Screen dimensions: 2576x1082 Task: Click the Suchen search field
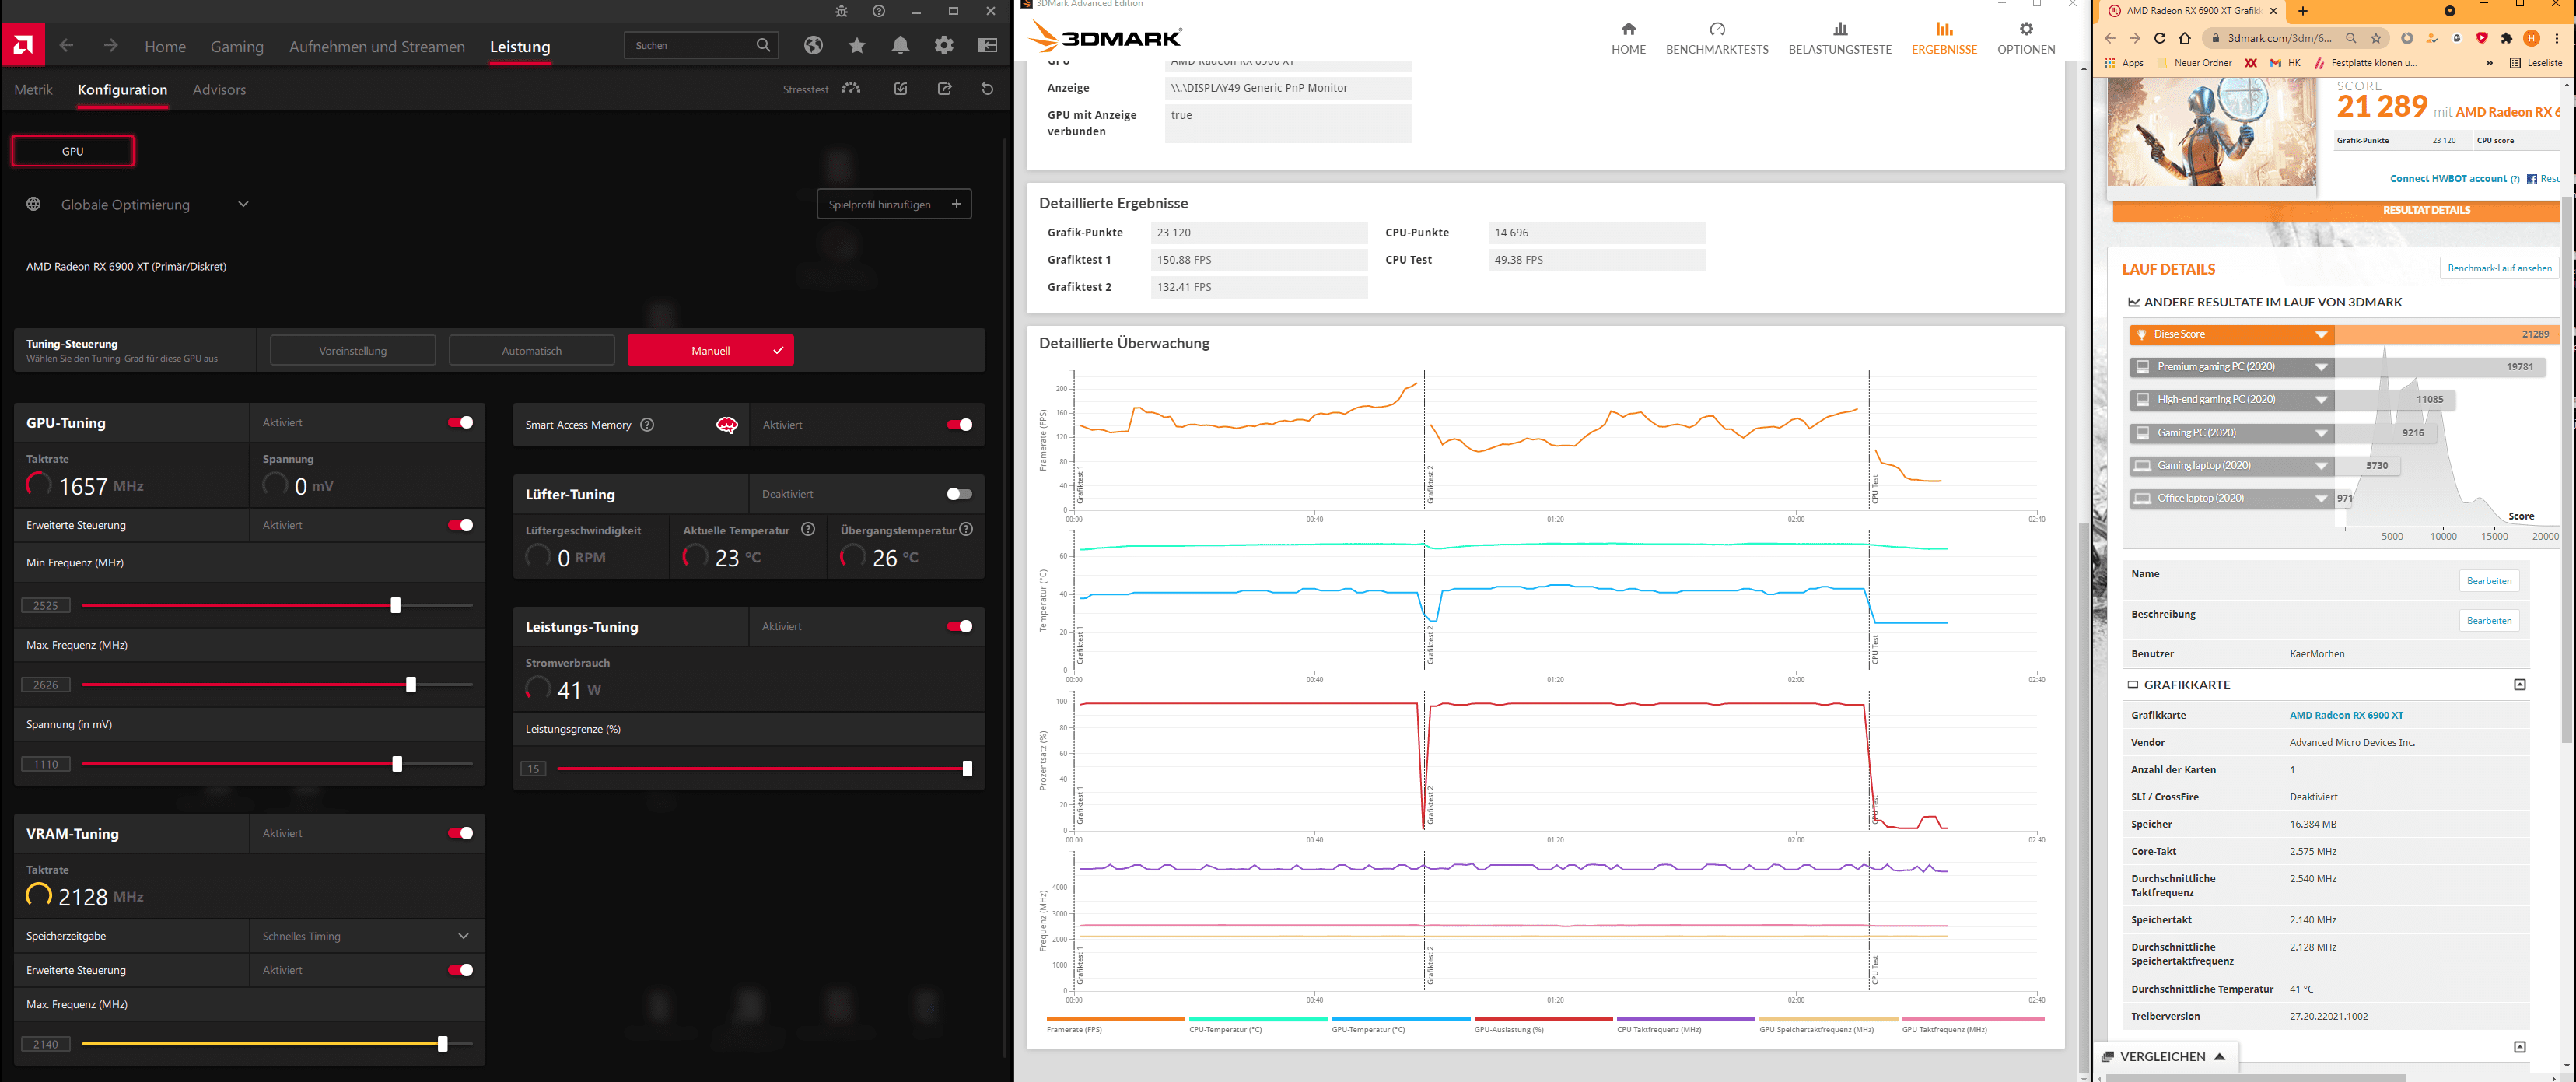click(700, 45)
